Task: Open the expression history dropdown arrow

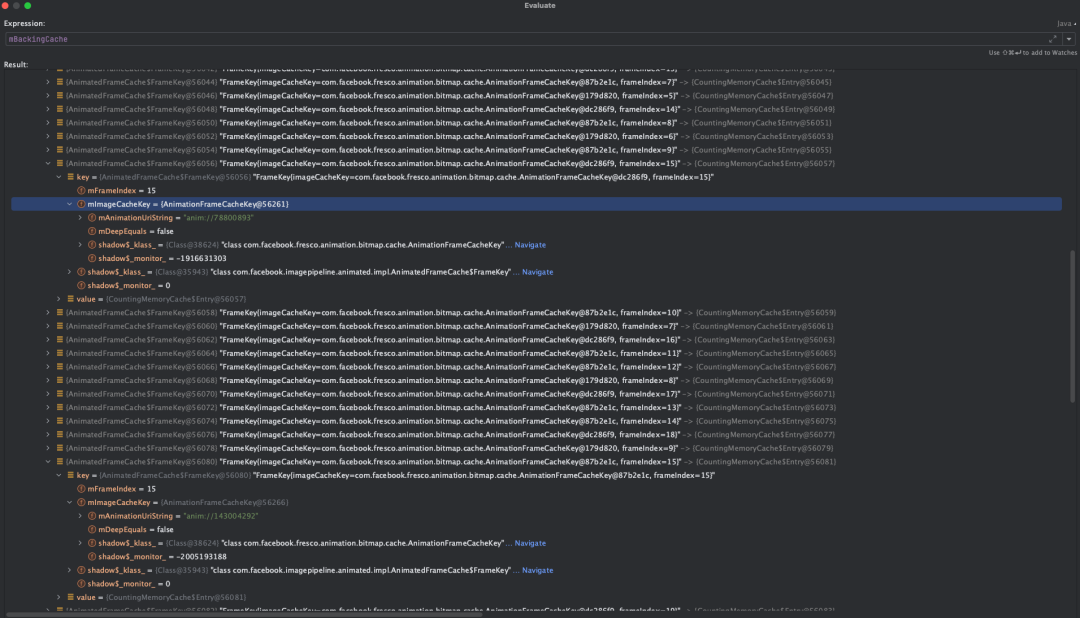Action: pyautogui.click(x=1069, y=39)
